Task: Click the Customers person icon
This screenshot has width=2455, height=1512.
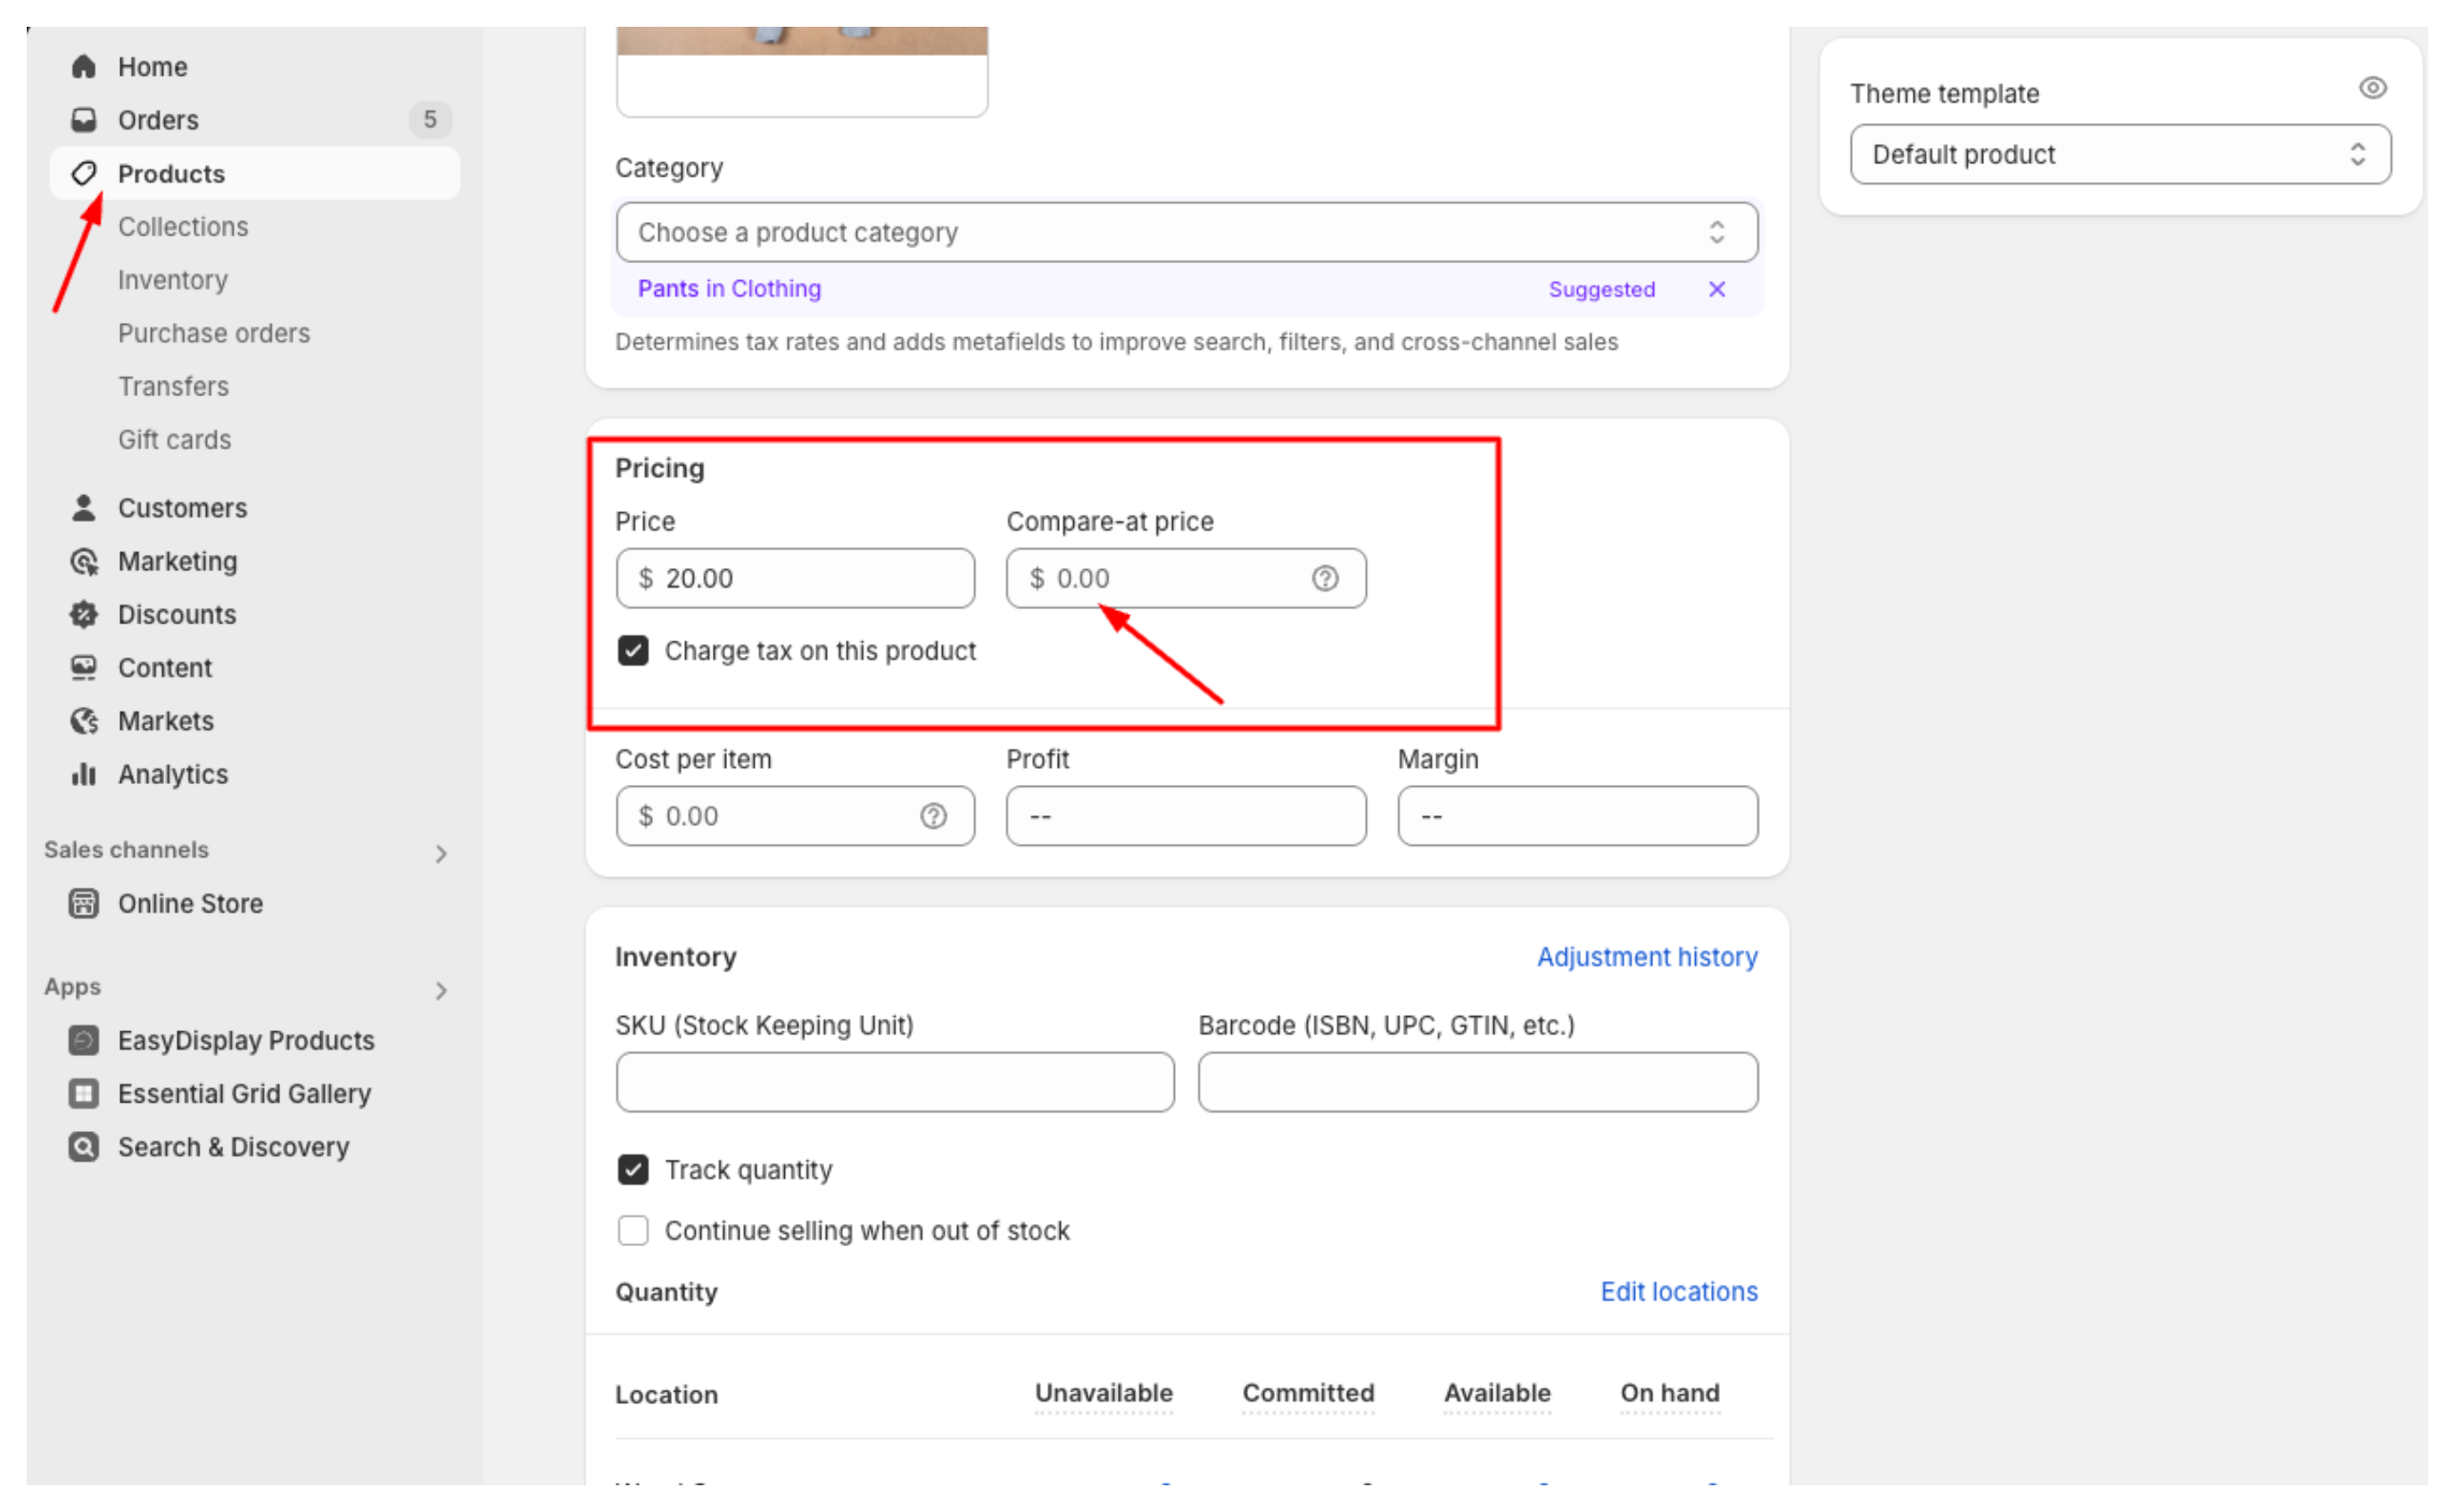Action: (x=83, y=508)
